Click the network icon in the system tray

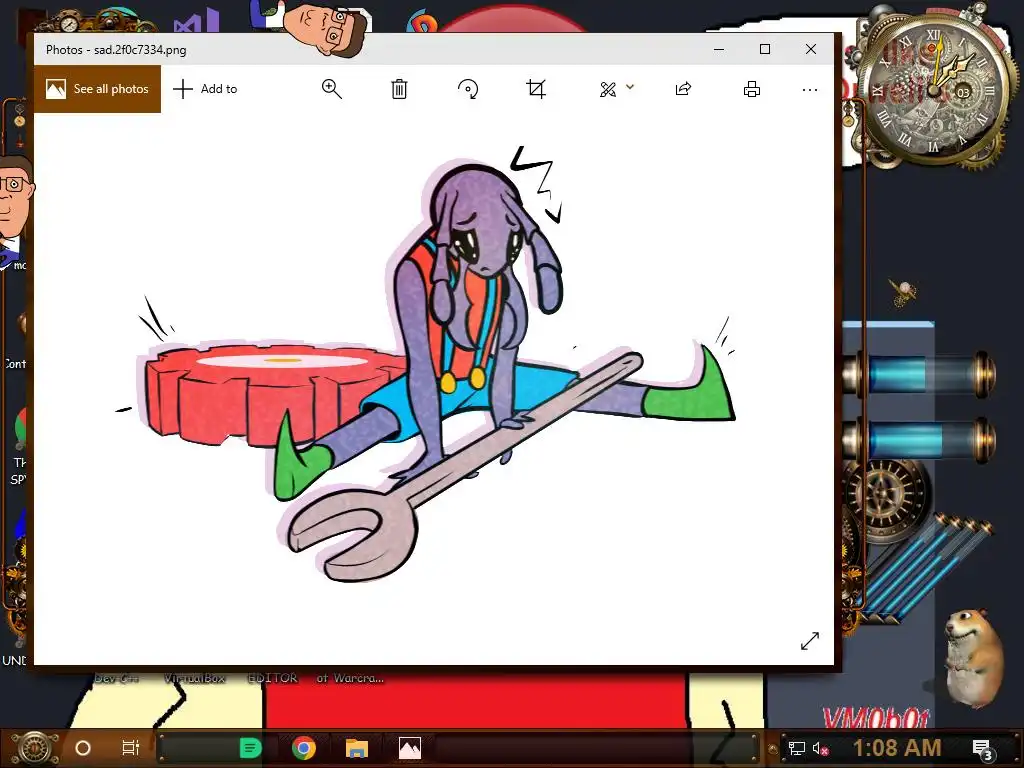click(x=797, y=748)
